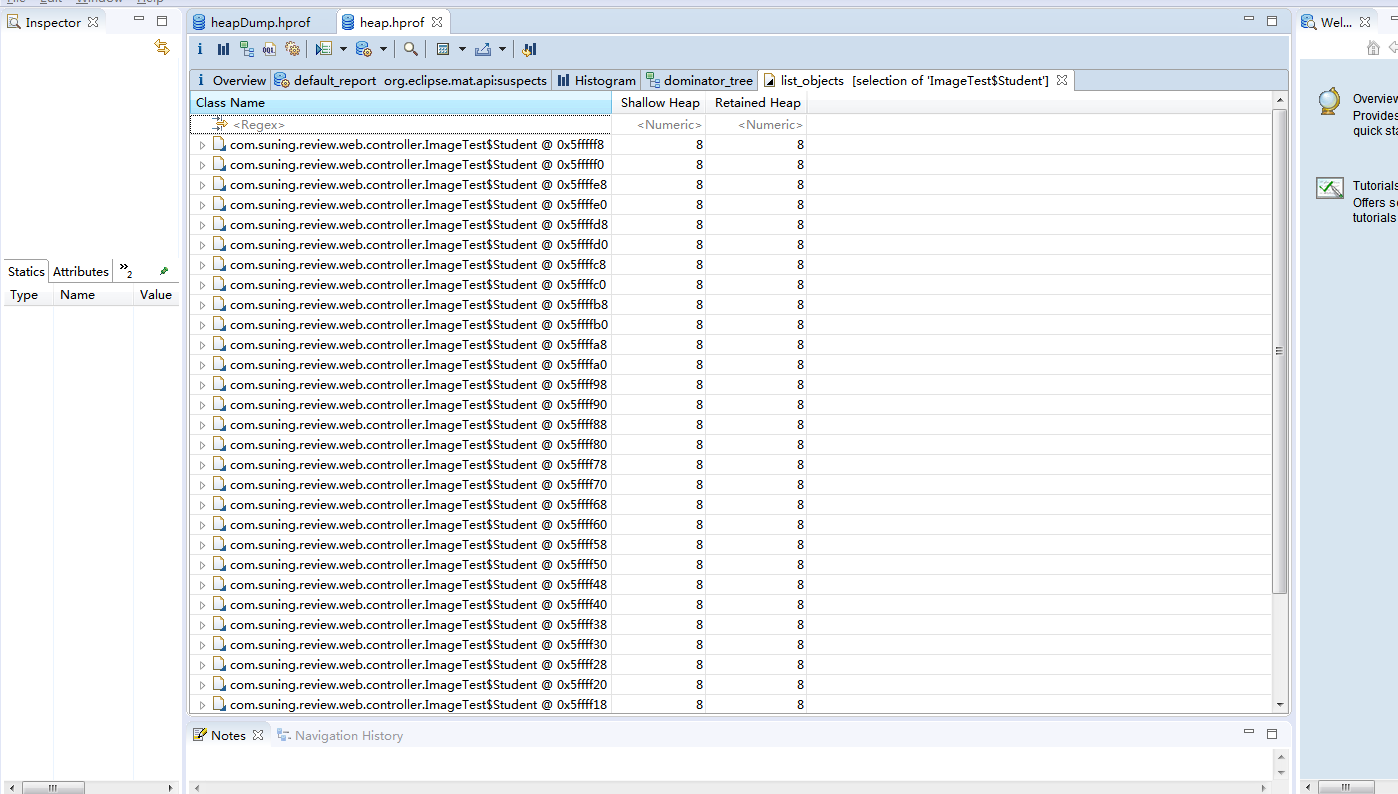Close the list_objects tab
Viewport: 1398px width, 794px height.
coord(1062,80)
